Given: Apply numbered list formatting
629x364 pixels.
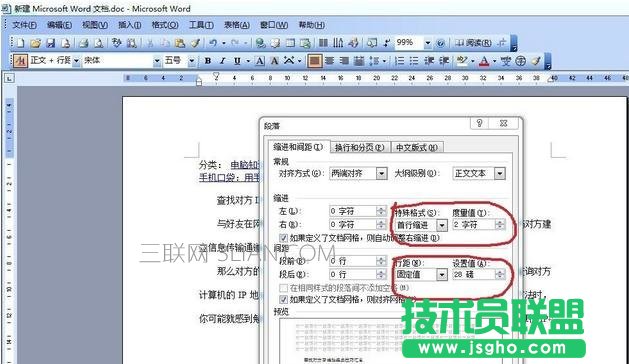Looking at the screenshot, I should (x=400, y=61).
